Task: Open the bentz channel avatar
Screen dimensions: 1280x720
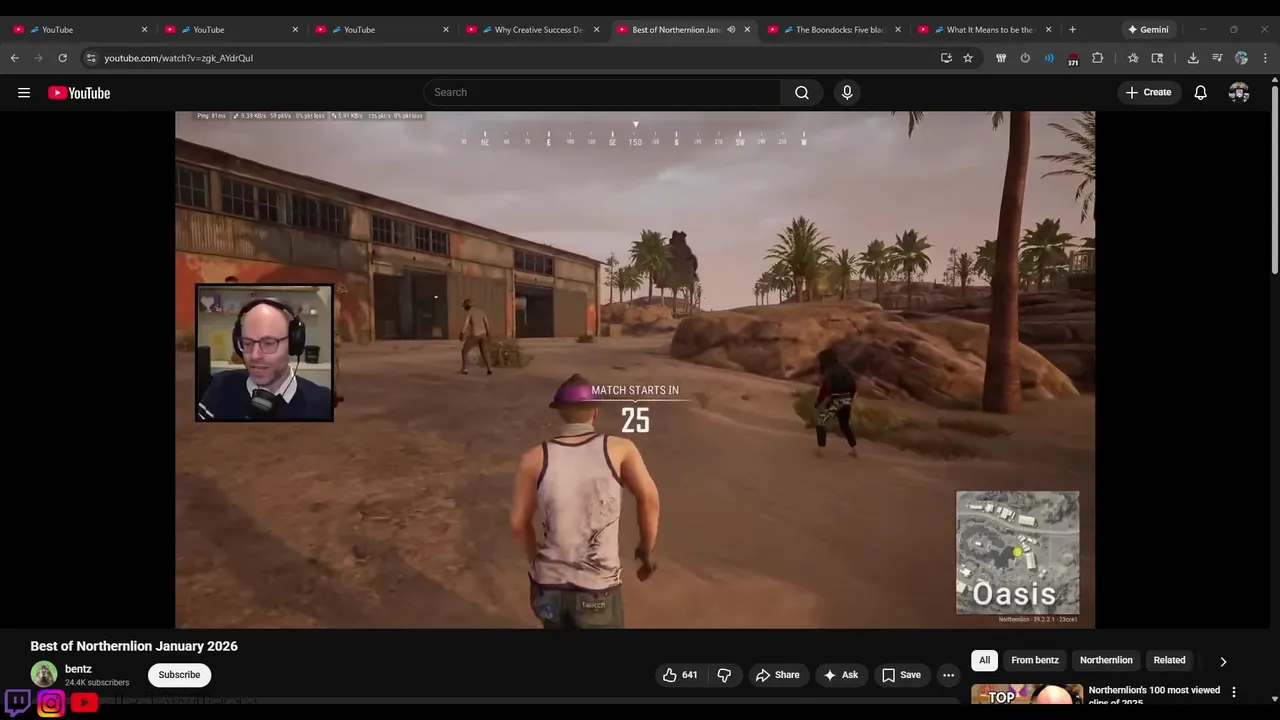Action: pos(44,674)
